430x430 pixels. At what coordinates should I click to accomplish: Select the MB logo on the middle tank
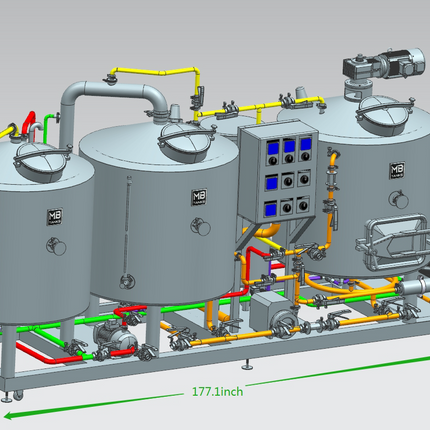coord(199,197)
